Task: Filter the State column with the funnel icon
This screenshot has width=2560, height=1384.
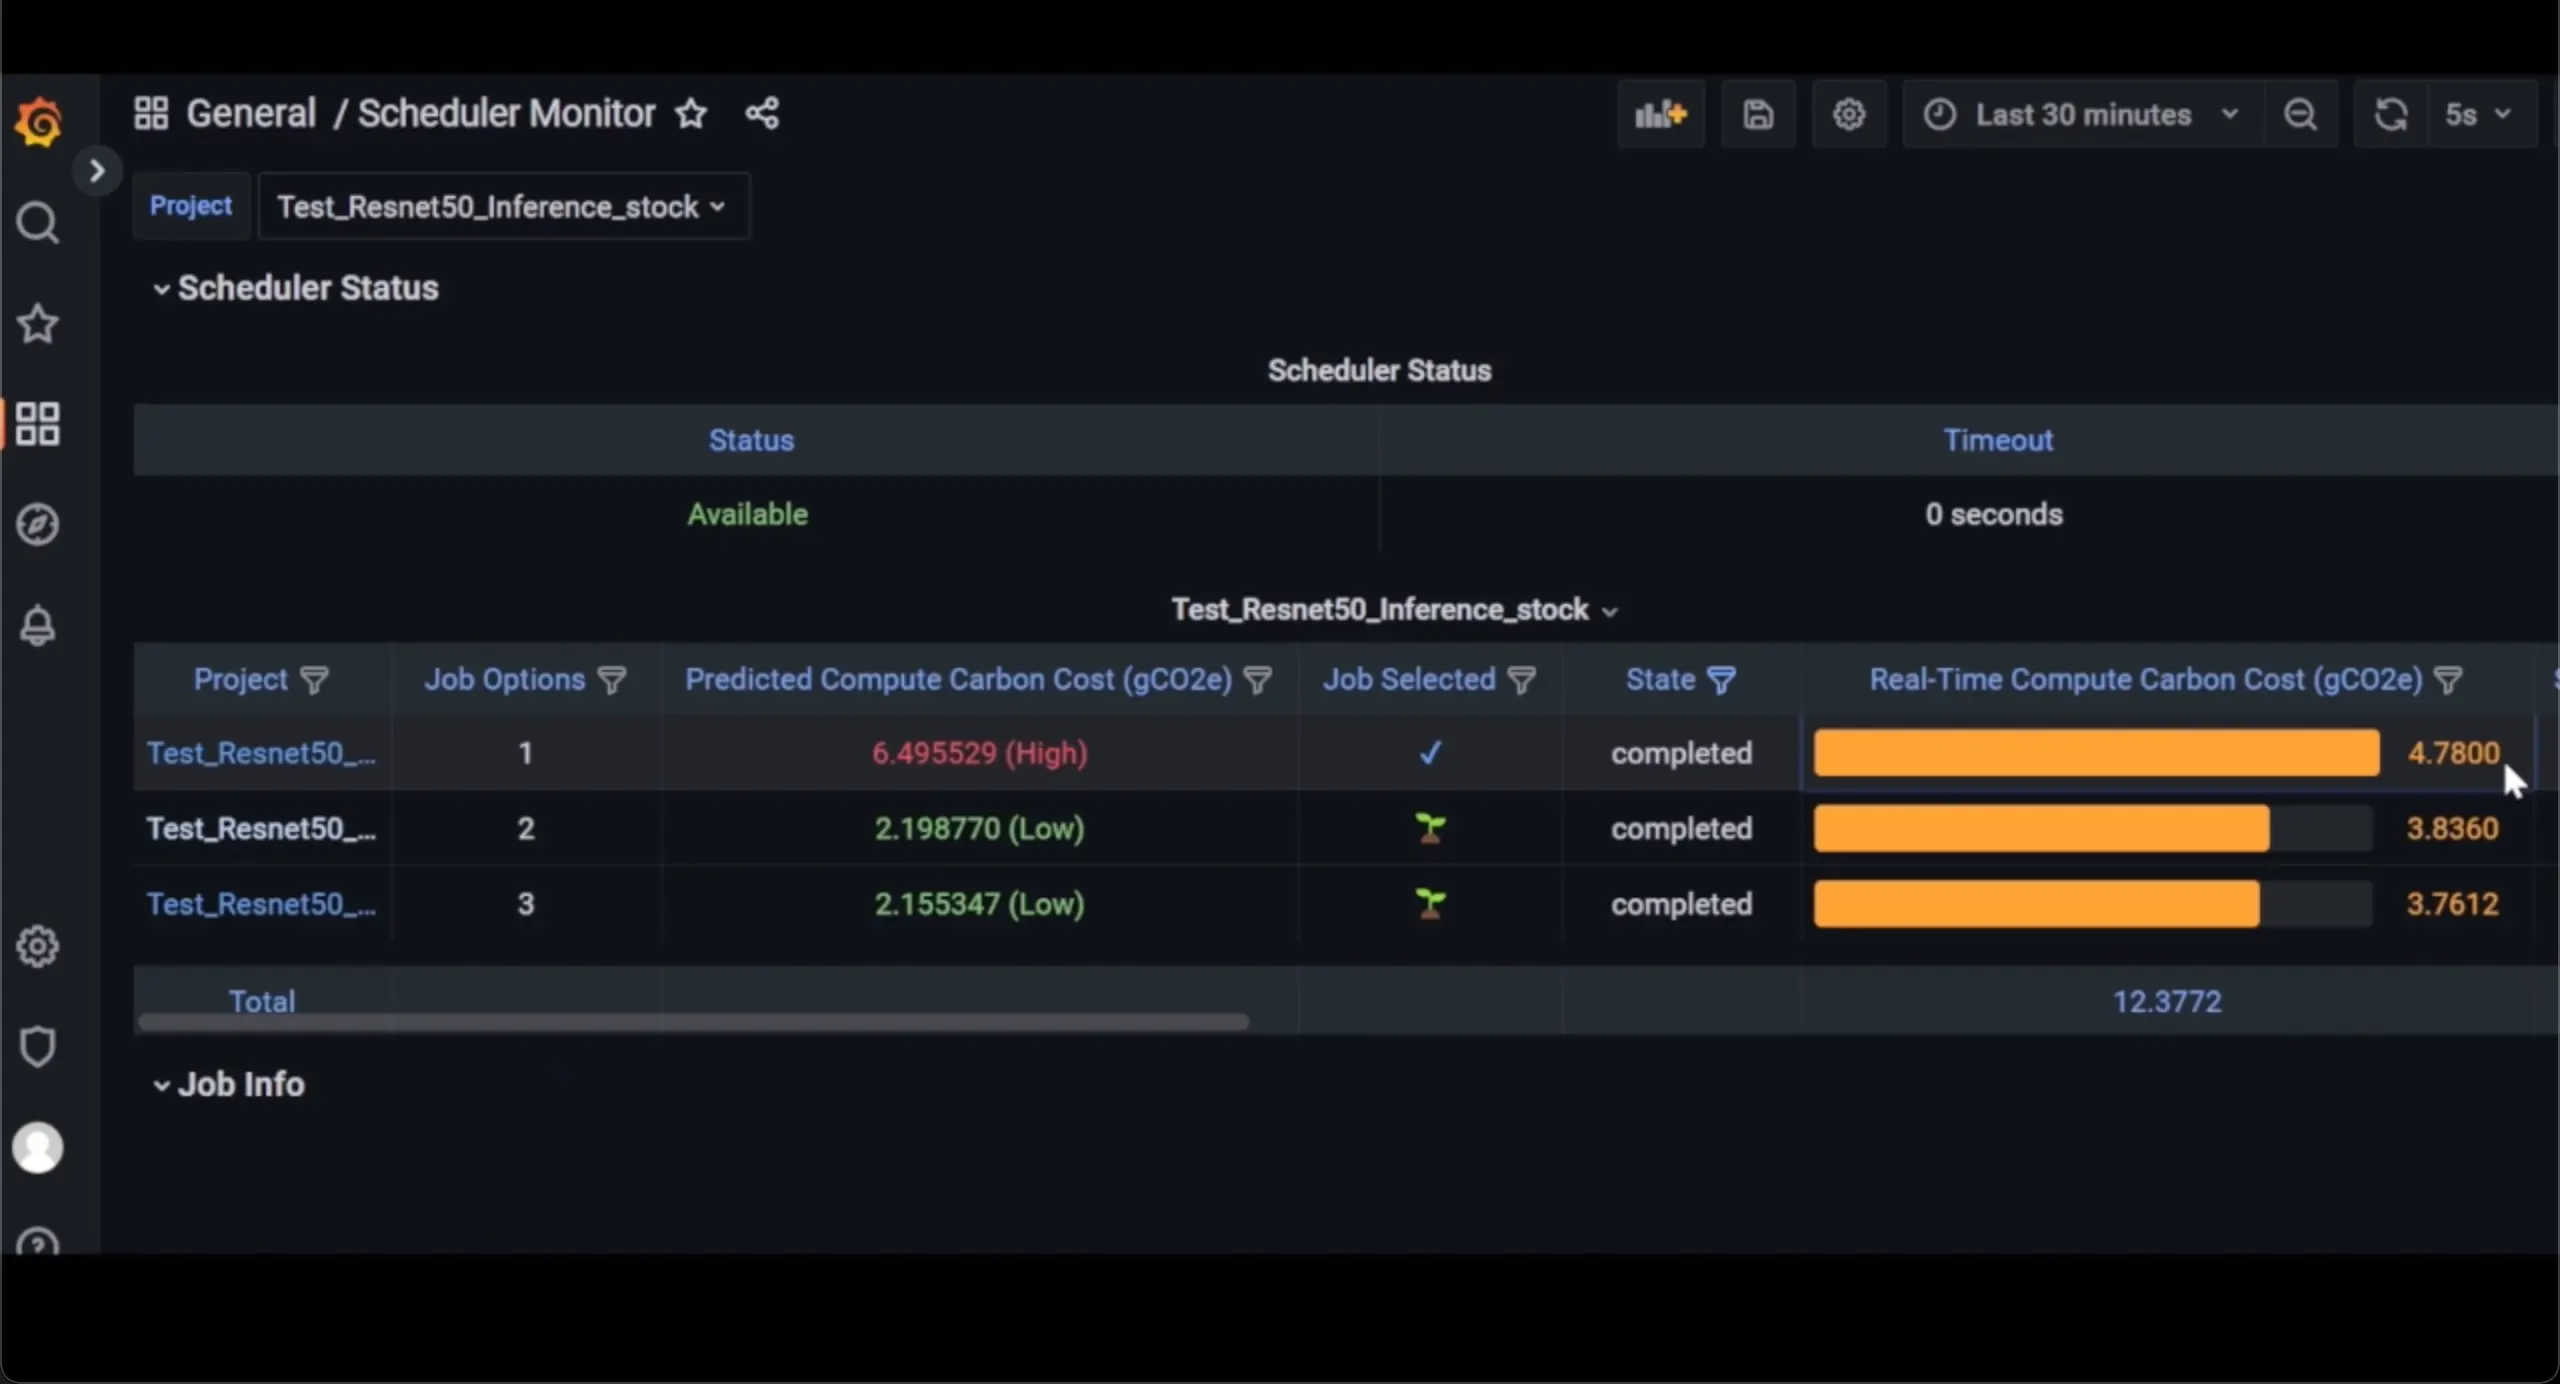Action: click(x=1721, y=679)
